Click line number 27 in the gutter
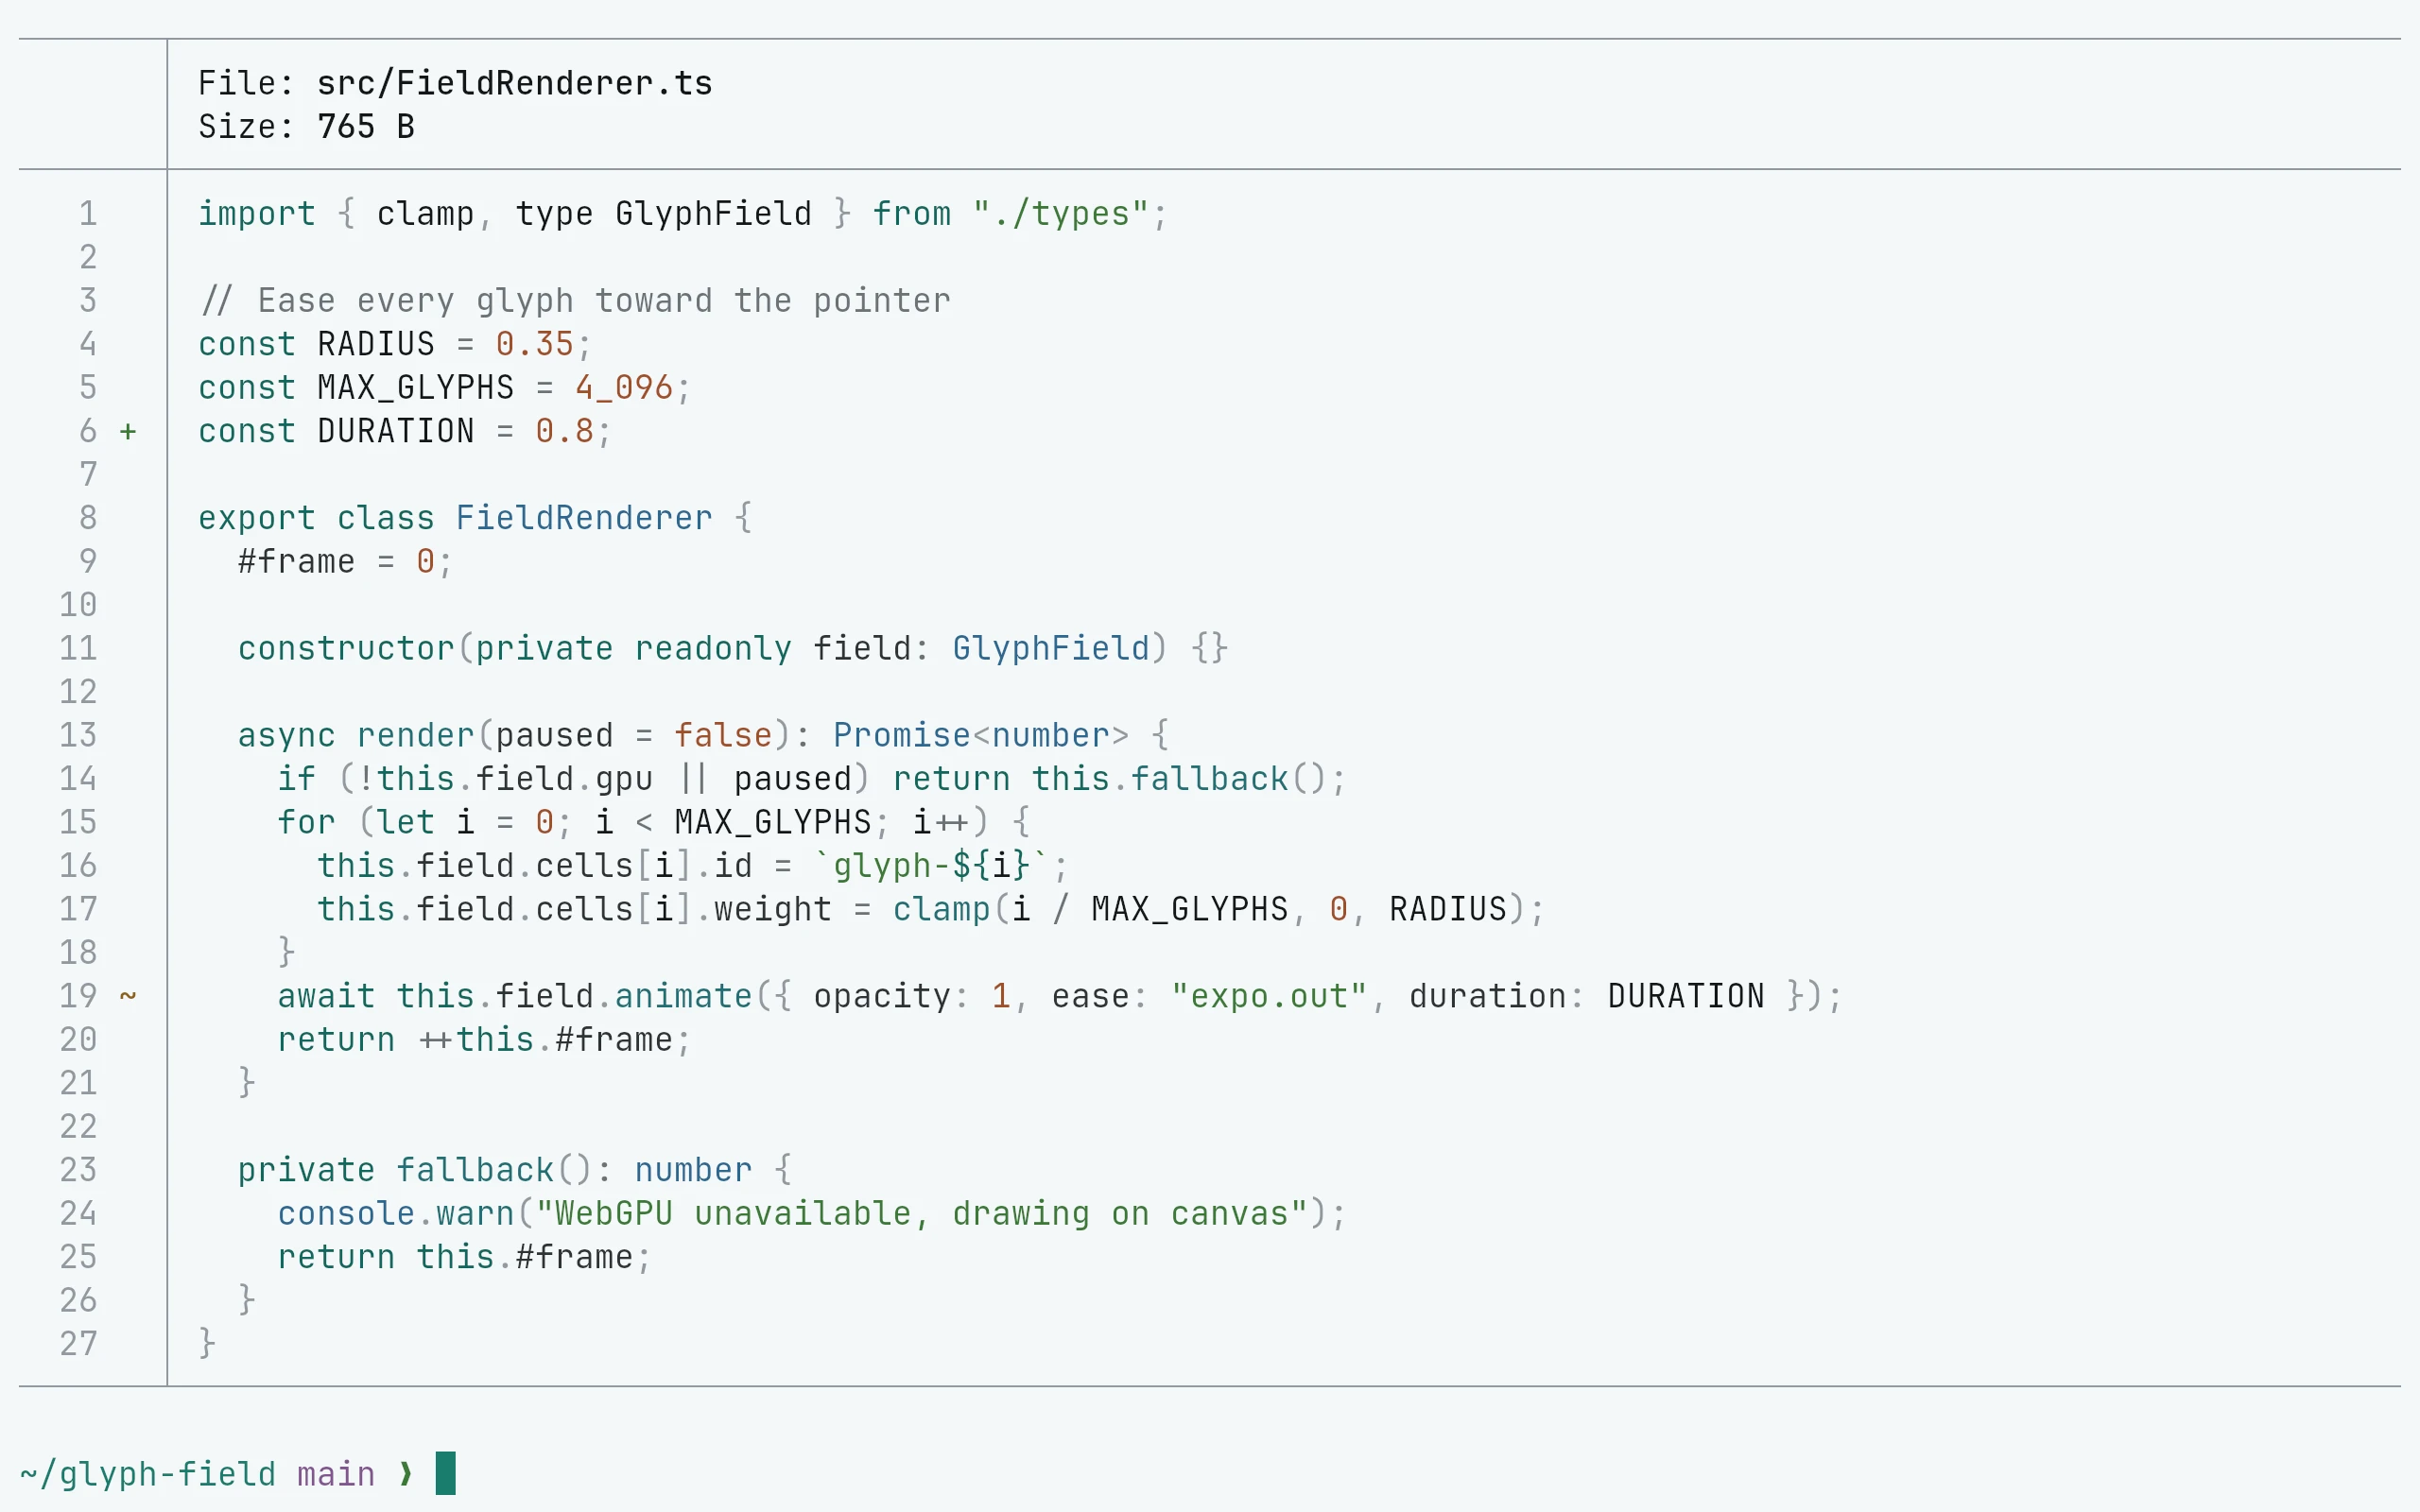 (x=78, y=1344)
